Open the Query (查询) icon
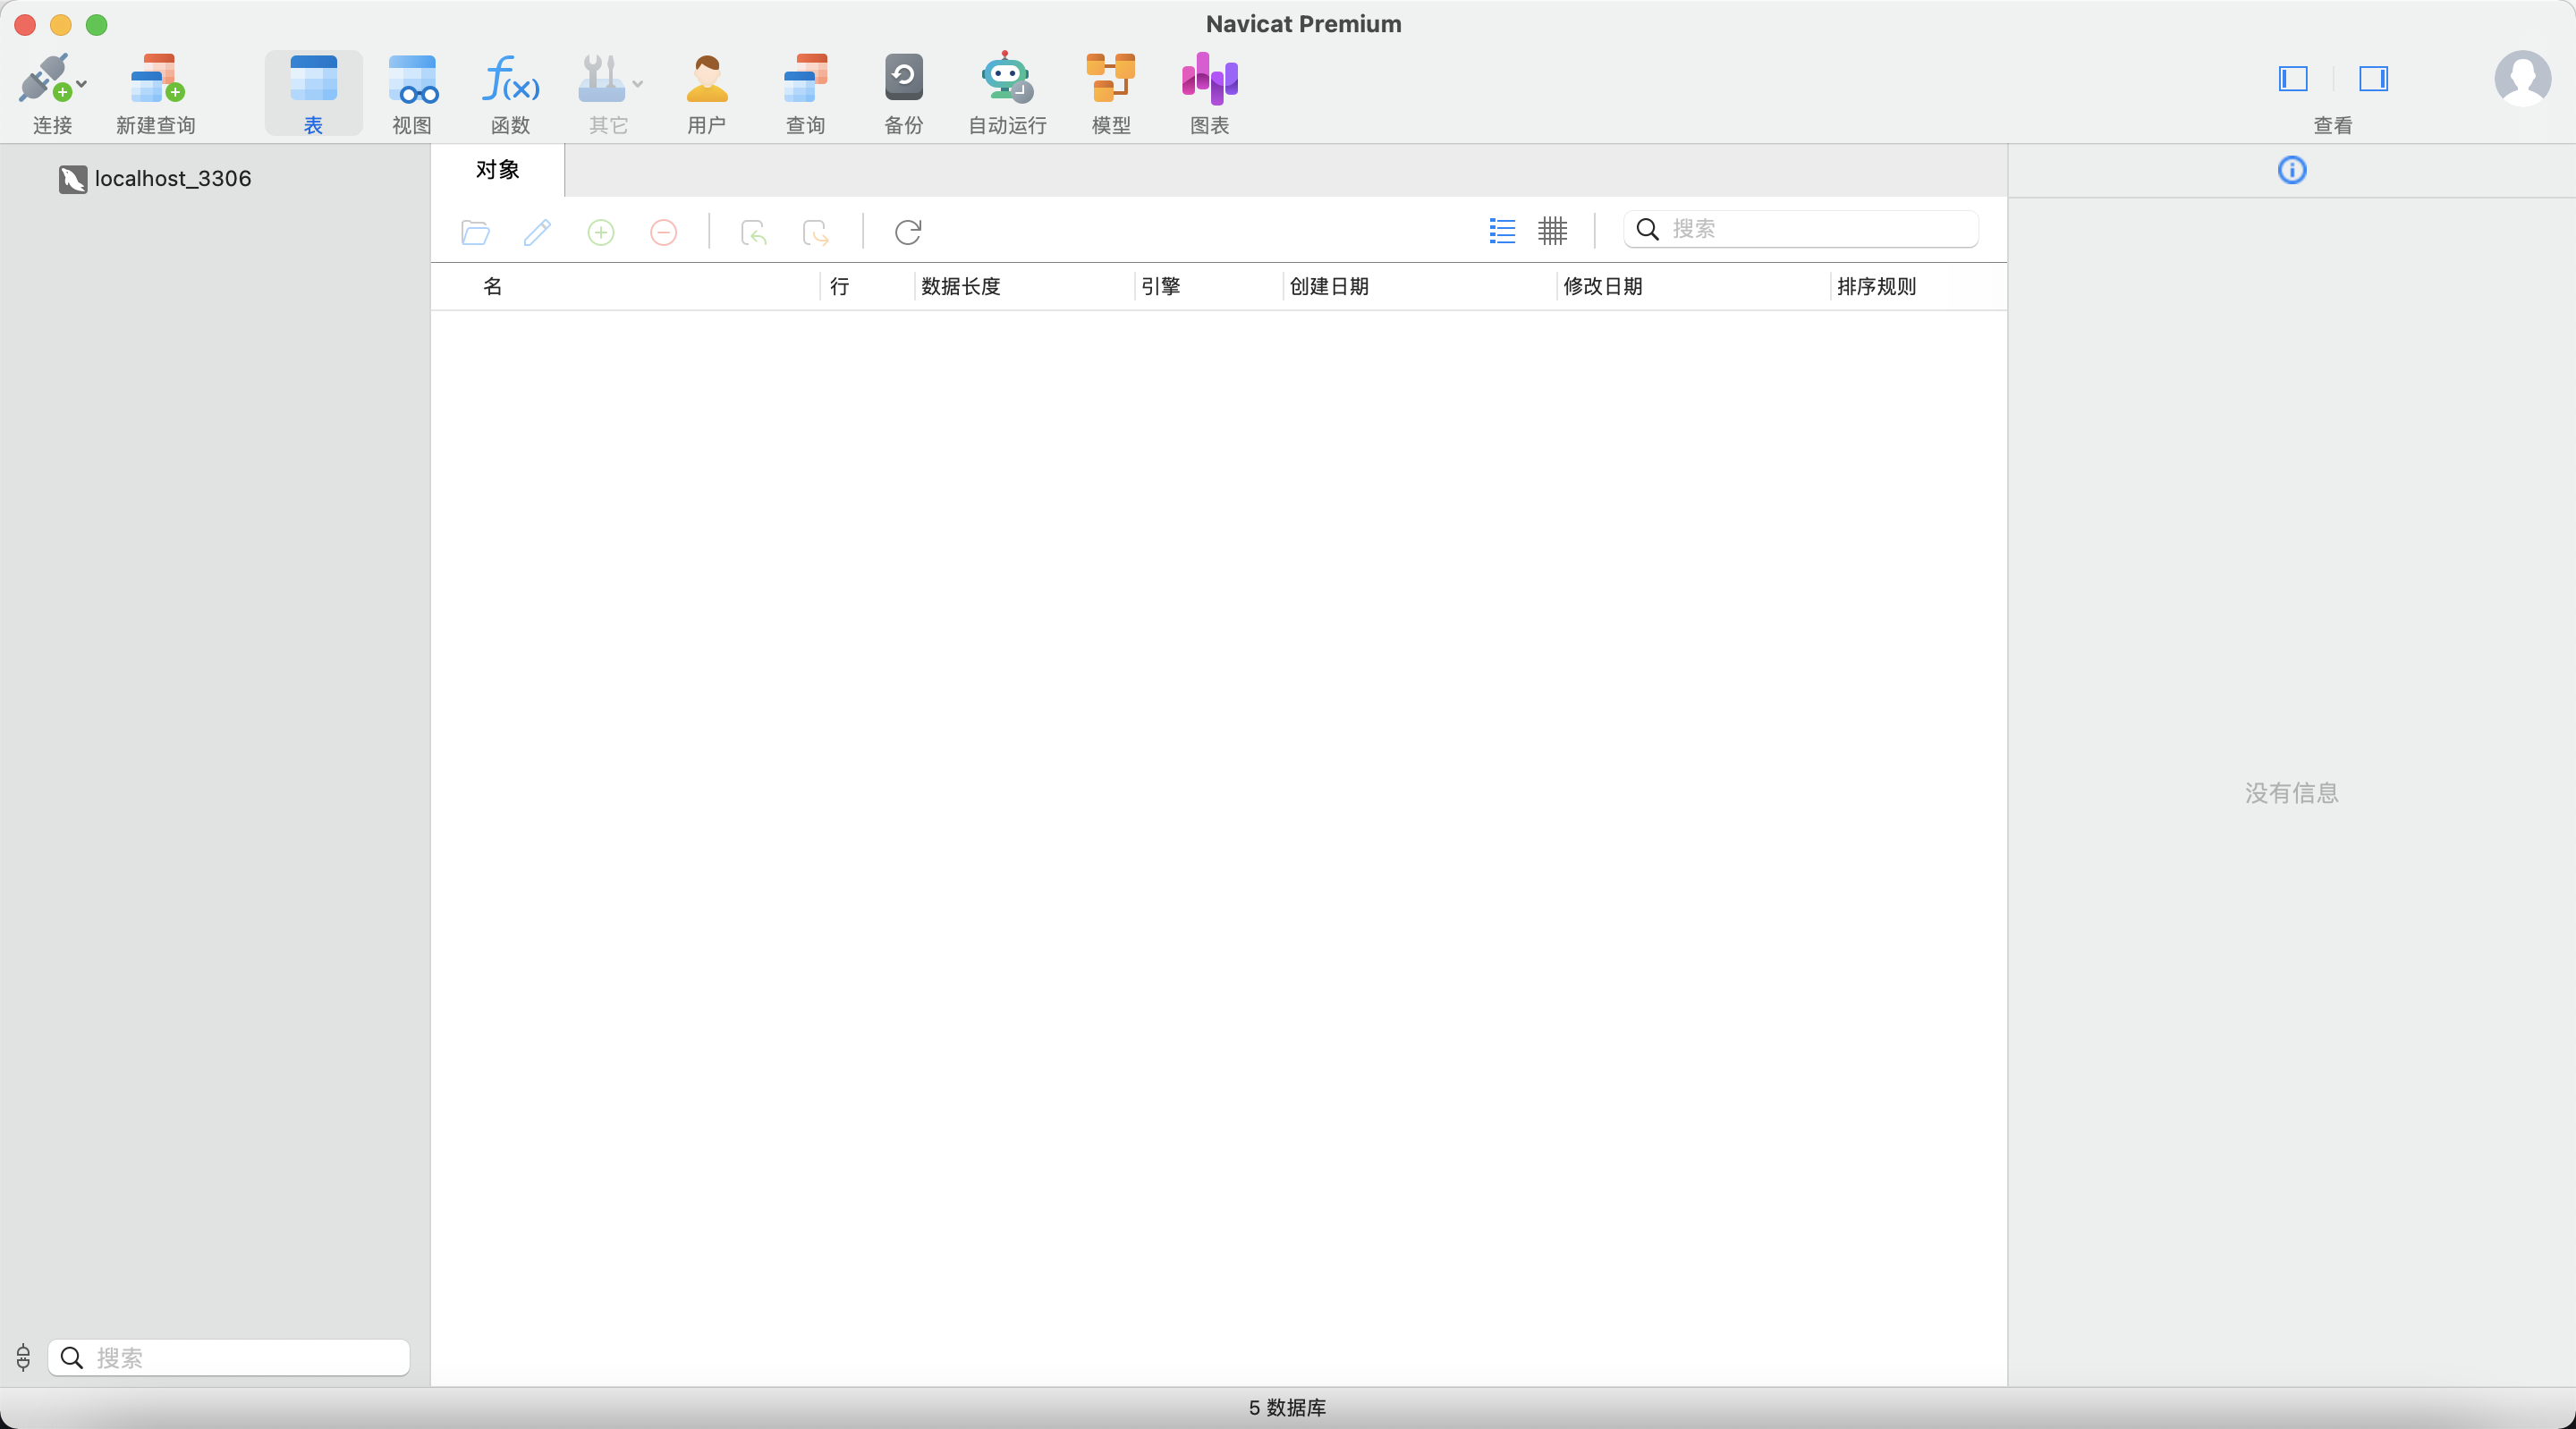The width and height of the screenshot is (2576, 1429). 805,78
